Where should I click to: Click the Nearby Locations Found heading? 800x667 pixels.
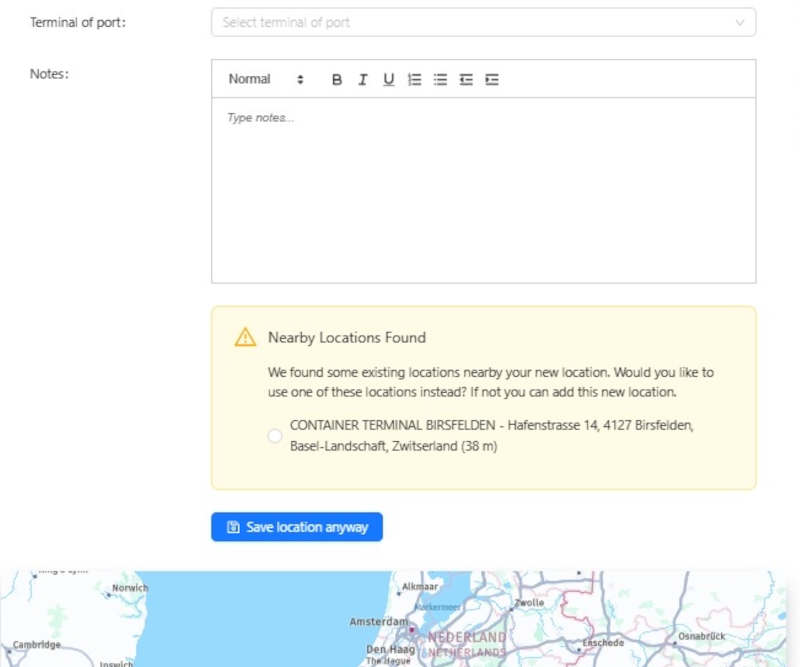(347, 338)
